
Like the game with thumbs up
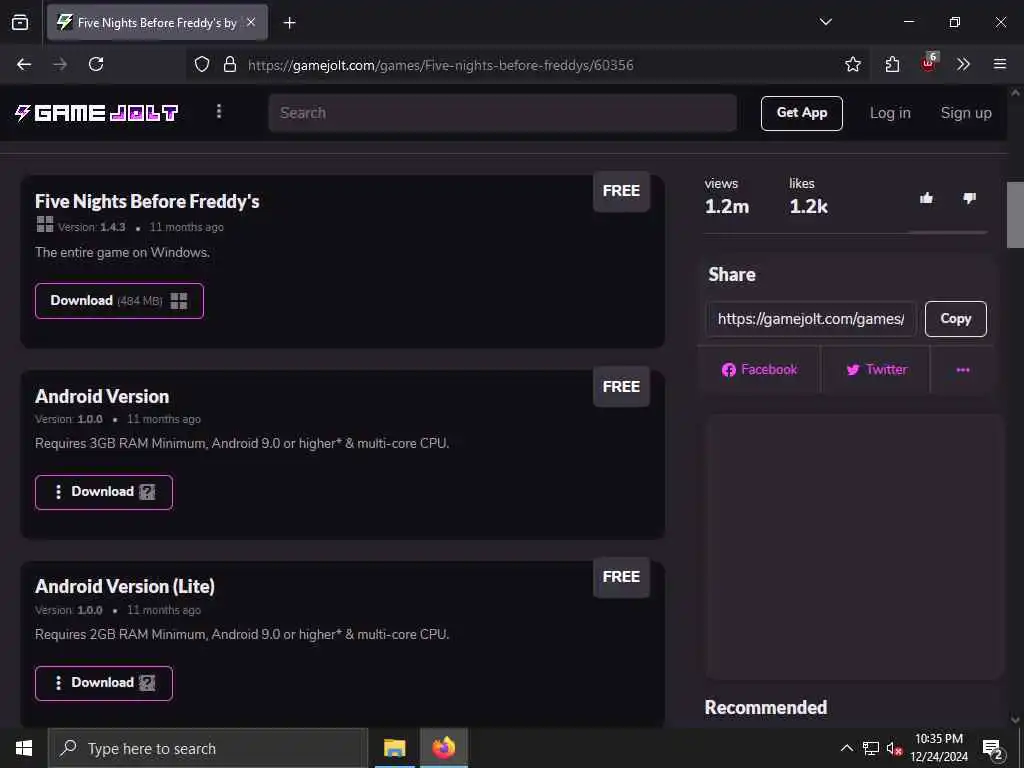point(926,198)
